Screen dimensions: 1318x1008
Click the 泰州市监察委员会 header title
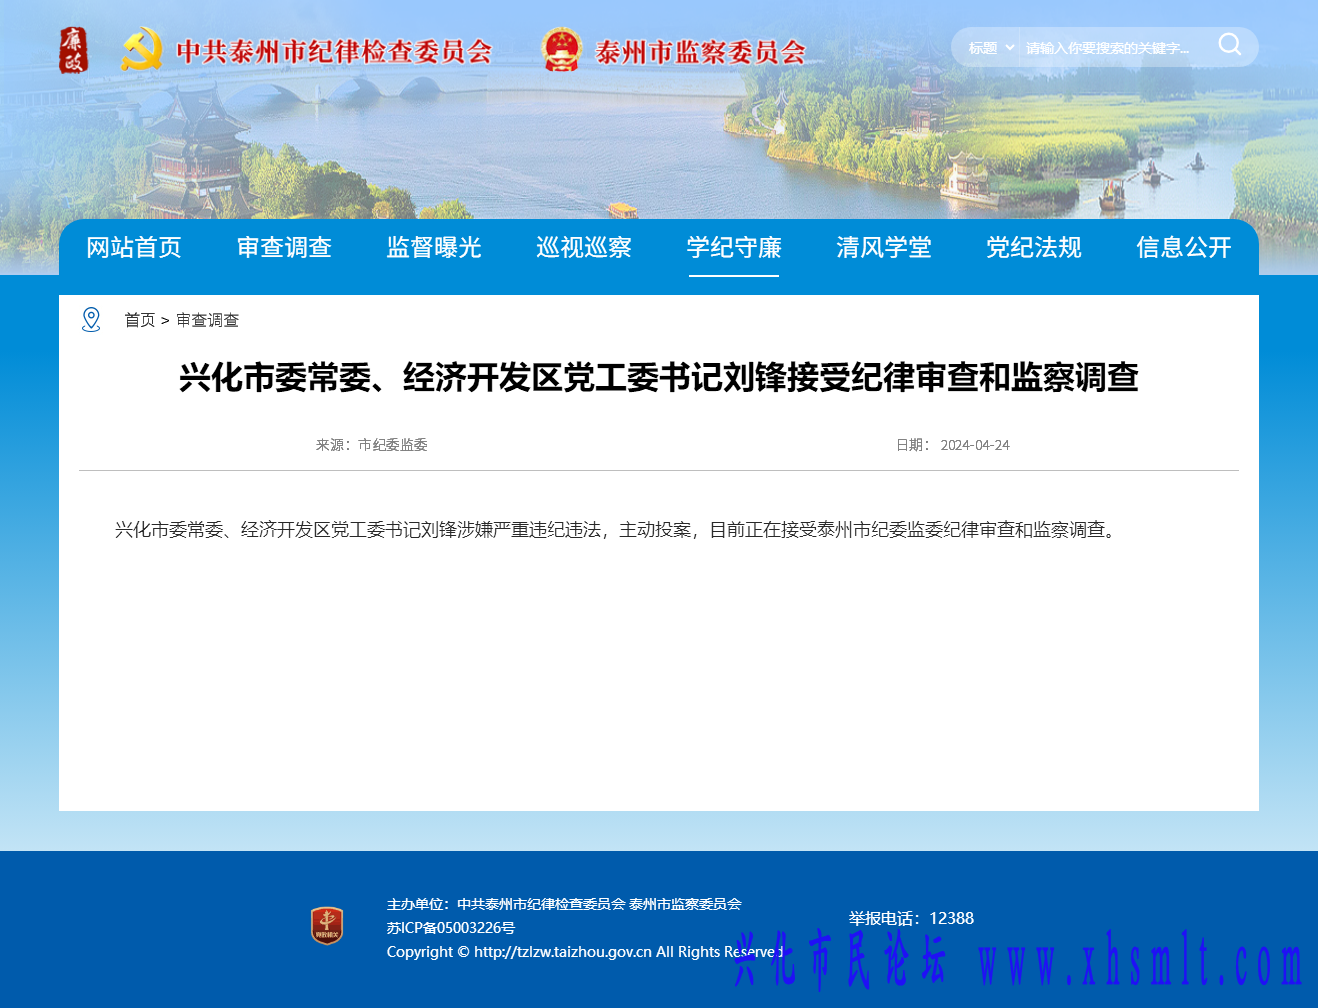(x=700, y=52)
